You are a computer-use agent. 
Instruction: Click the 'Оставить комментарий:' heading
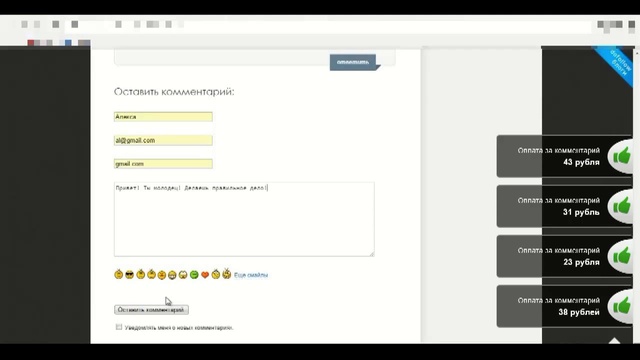coord(174,91)
